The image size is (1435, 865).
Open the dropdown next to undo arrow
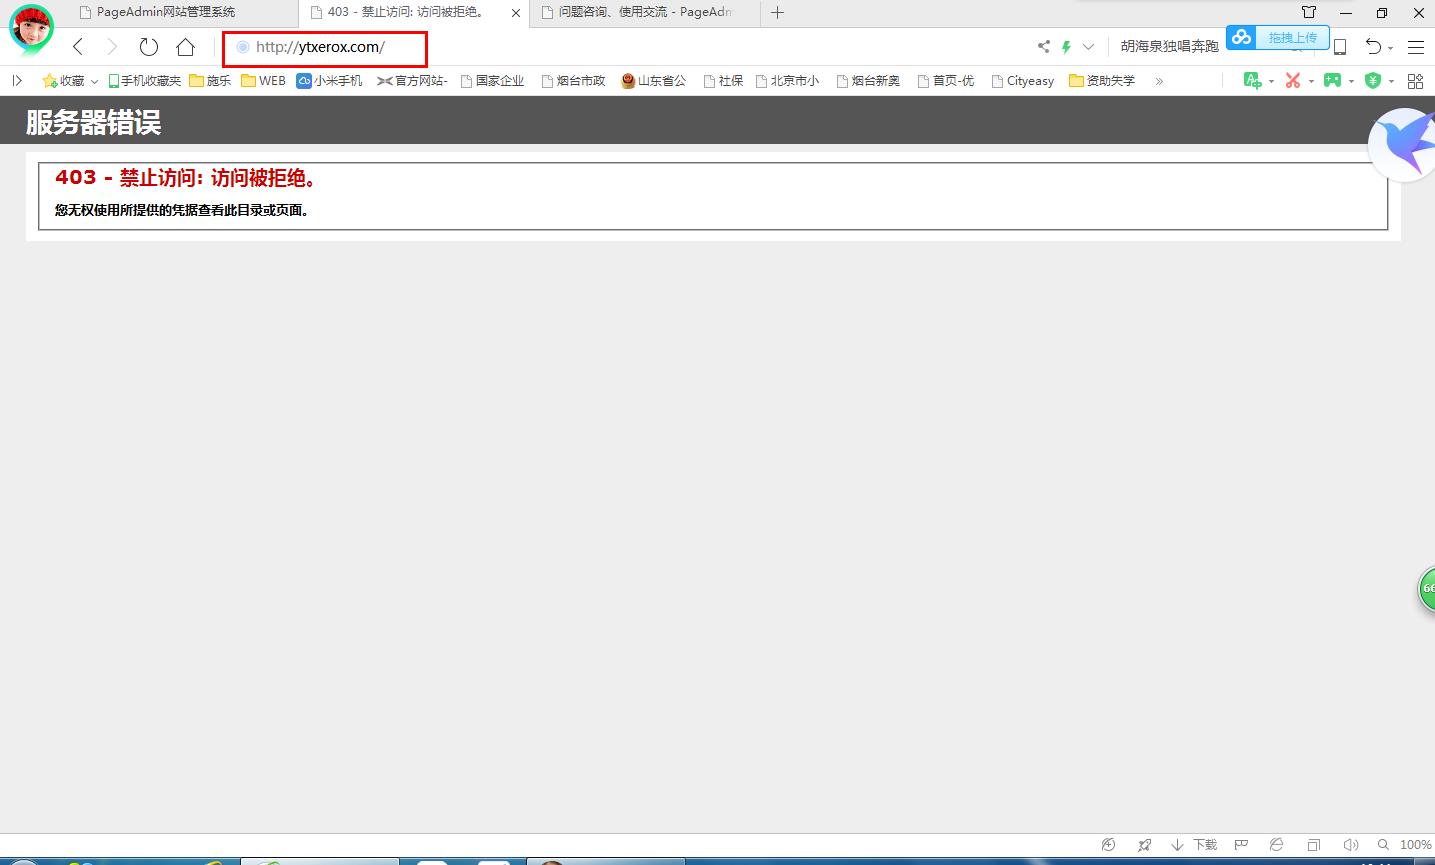[x=1391, y=49]
